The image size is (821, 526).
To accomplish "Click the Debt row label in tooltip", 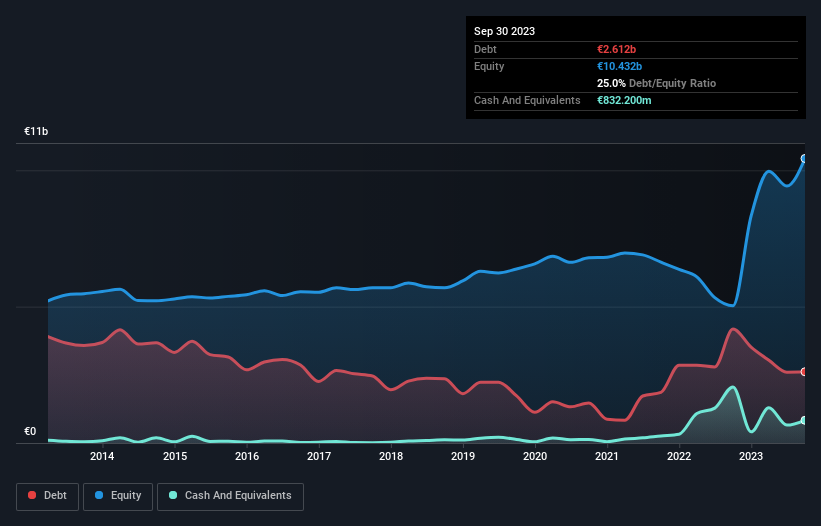I will (485, 49).
